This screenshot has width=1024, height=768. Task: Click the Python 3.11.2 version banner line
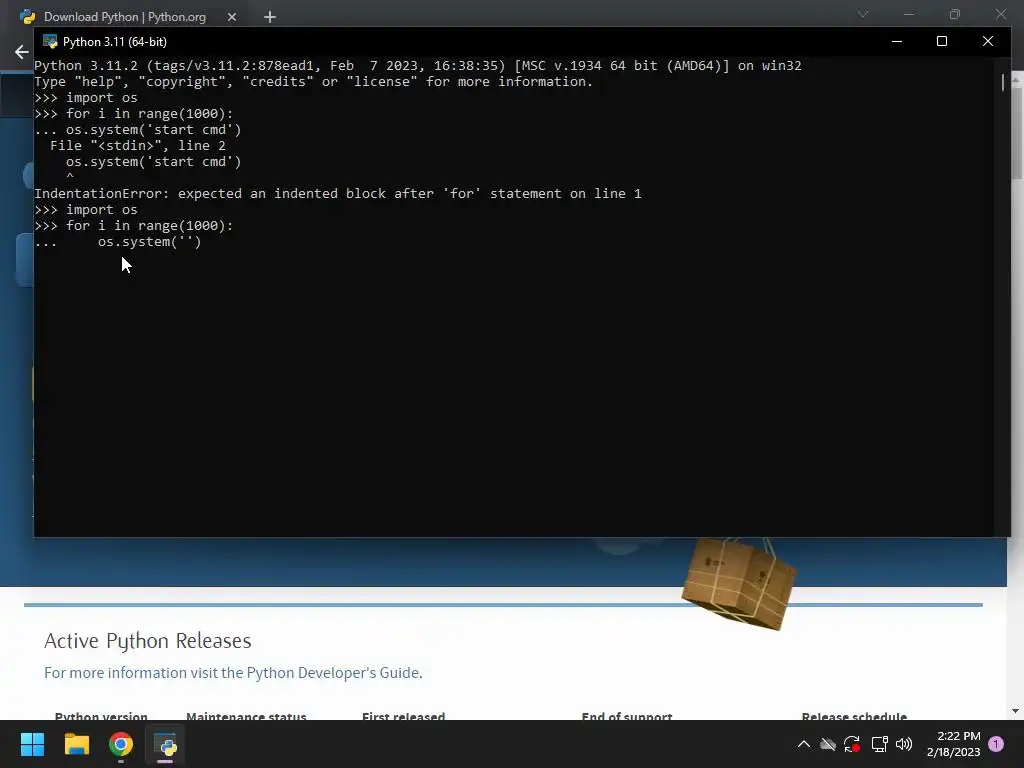[x=418, y=65]
